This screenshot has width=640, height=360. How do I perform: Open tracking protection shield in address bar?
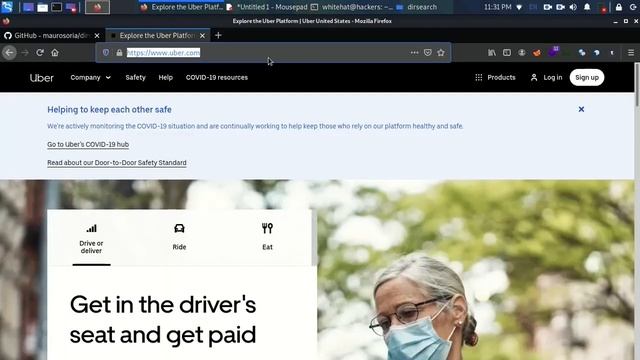click(x=106, y=53)
